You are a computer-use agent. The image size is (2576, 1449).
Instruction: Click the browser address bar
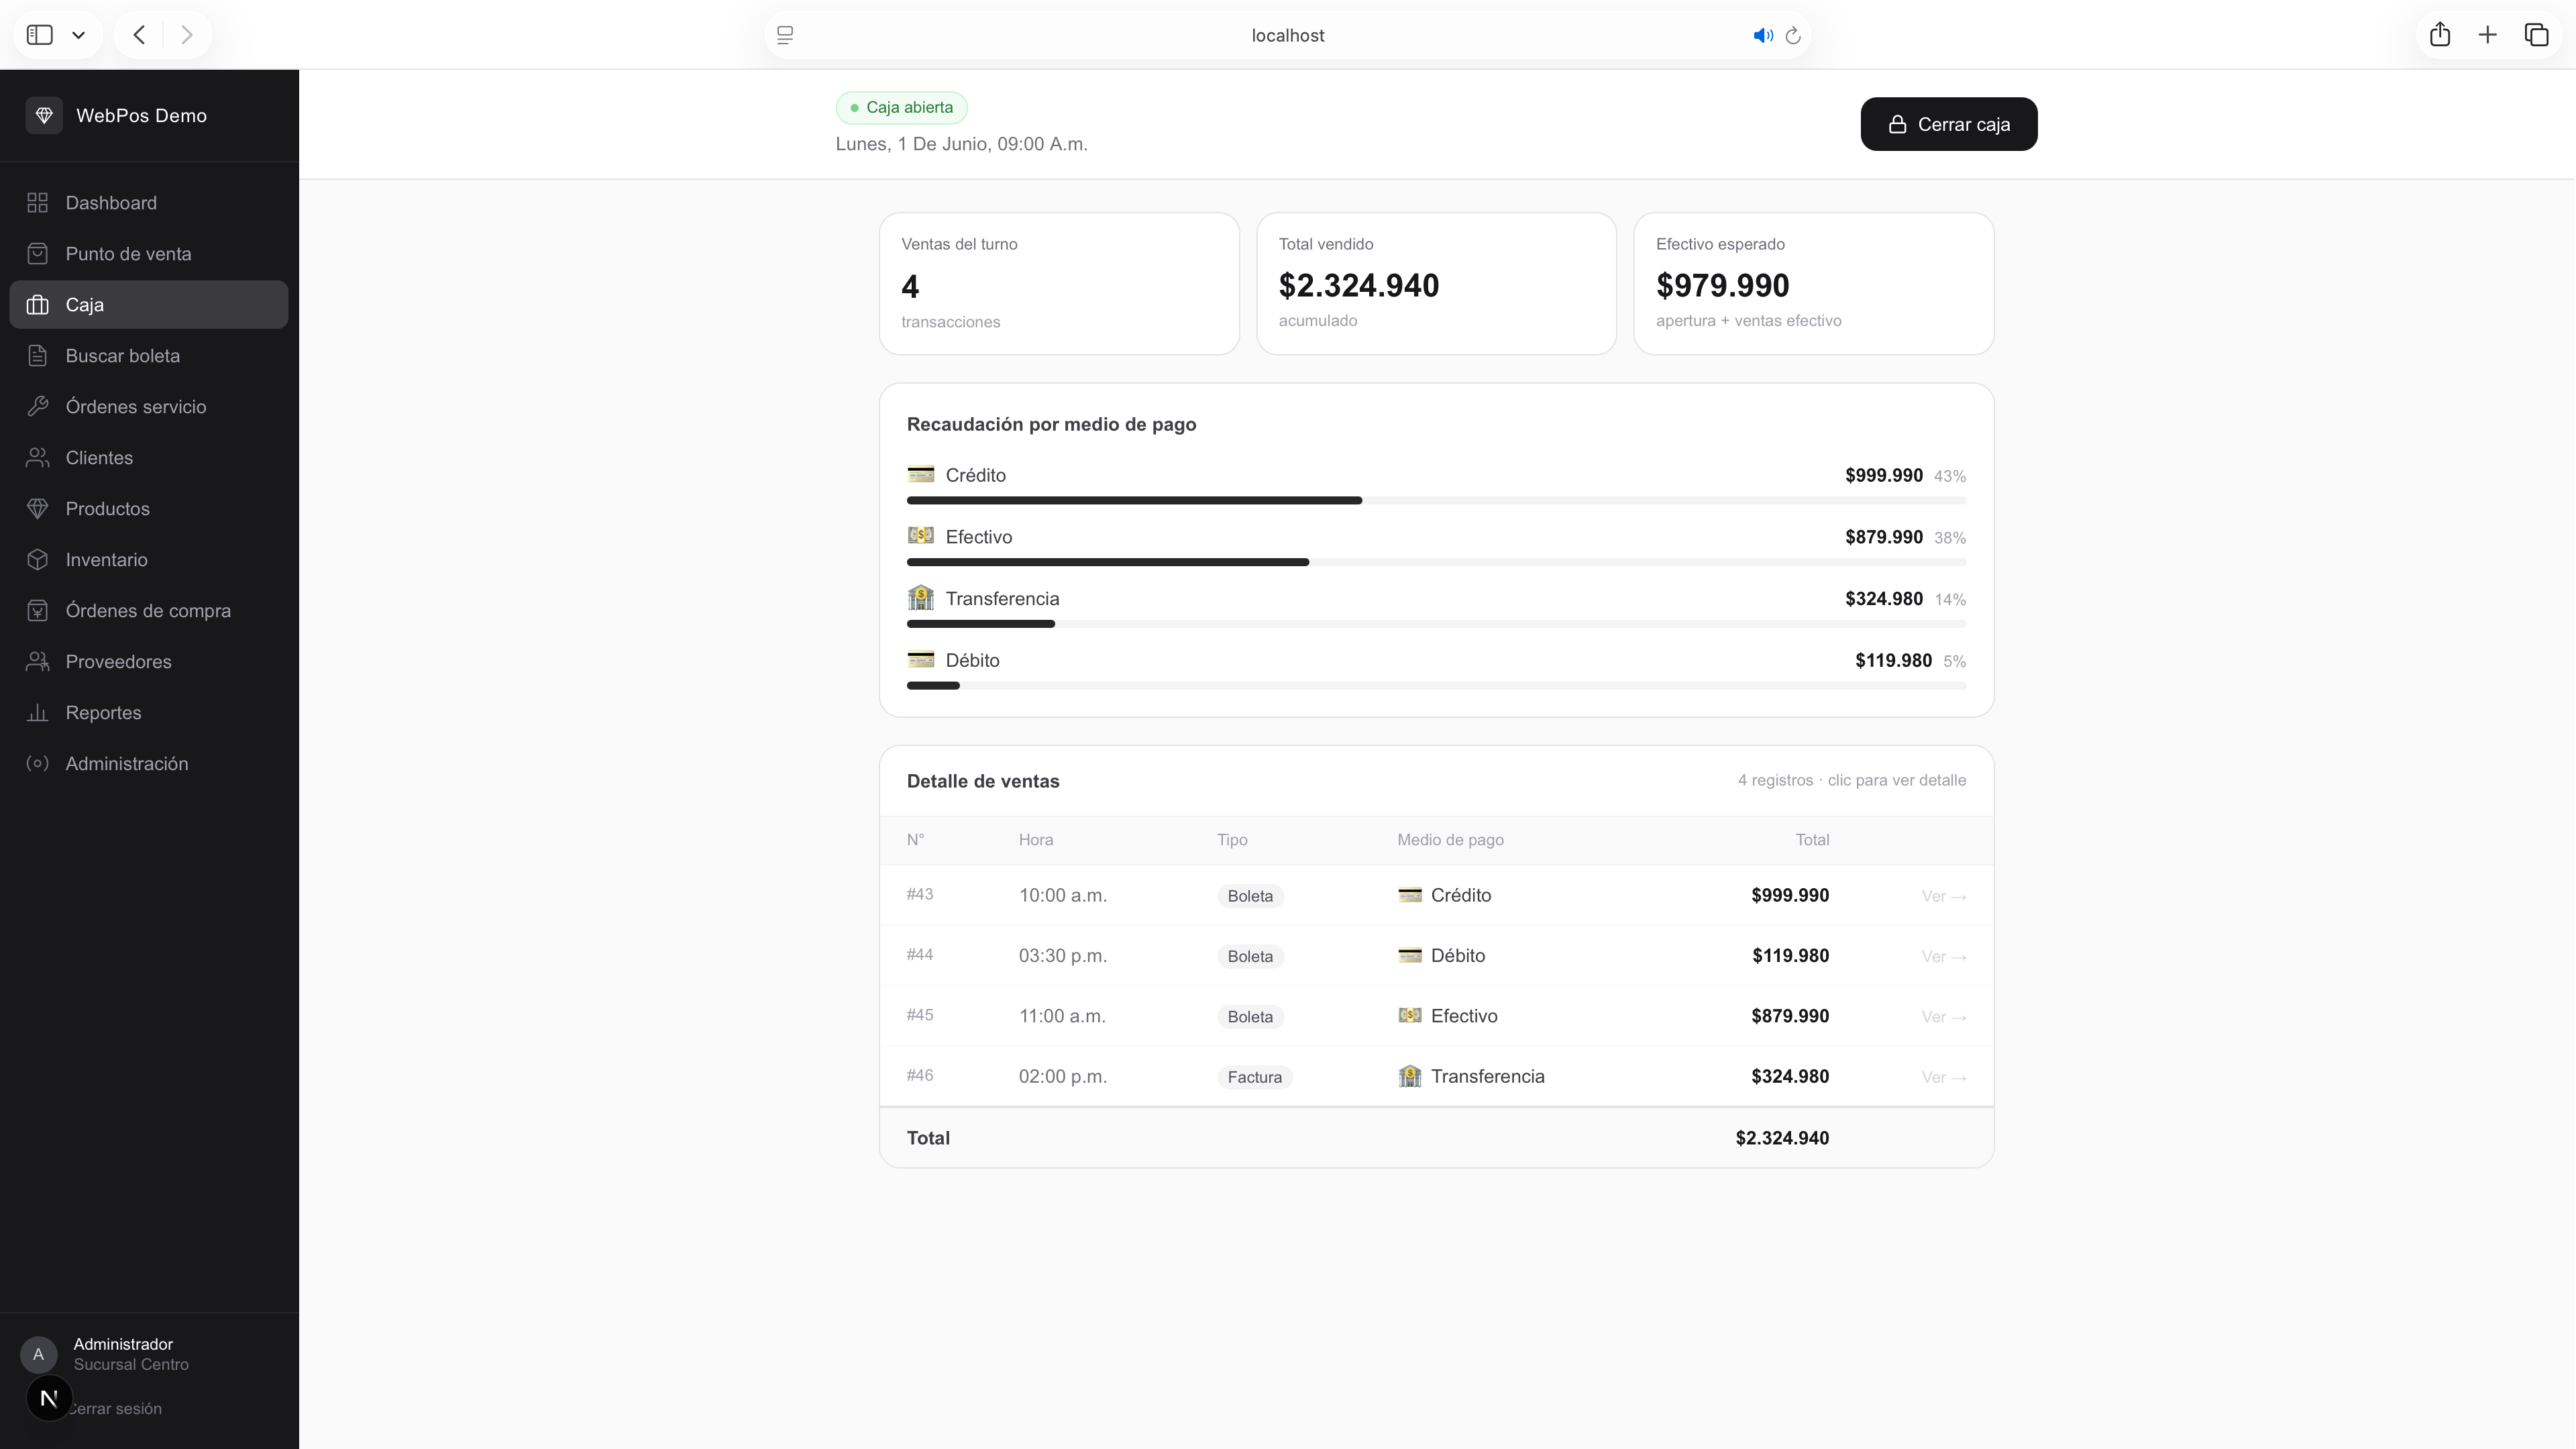1287,35
